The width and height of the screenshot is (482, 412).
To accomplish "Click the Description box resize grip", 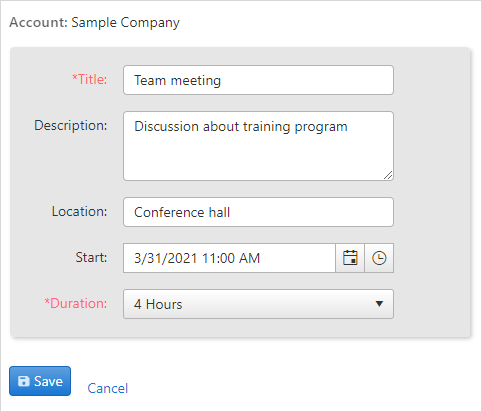I will 388,175.
